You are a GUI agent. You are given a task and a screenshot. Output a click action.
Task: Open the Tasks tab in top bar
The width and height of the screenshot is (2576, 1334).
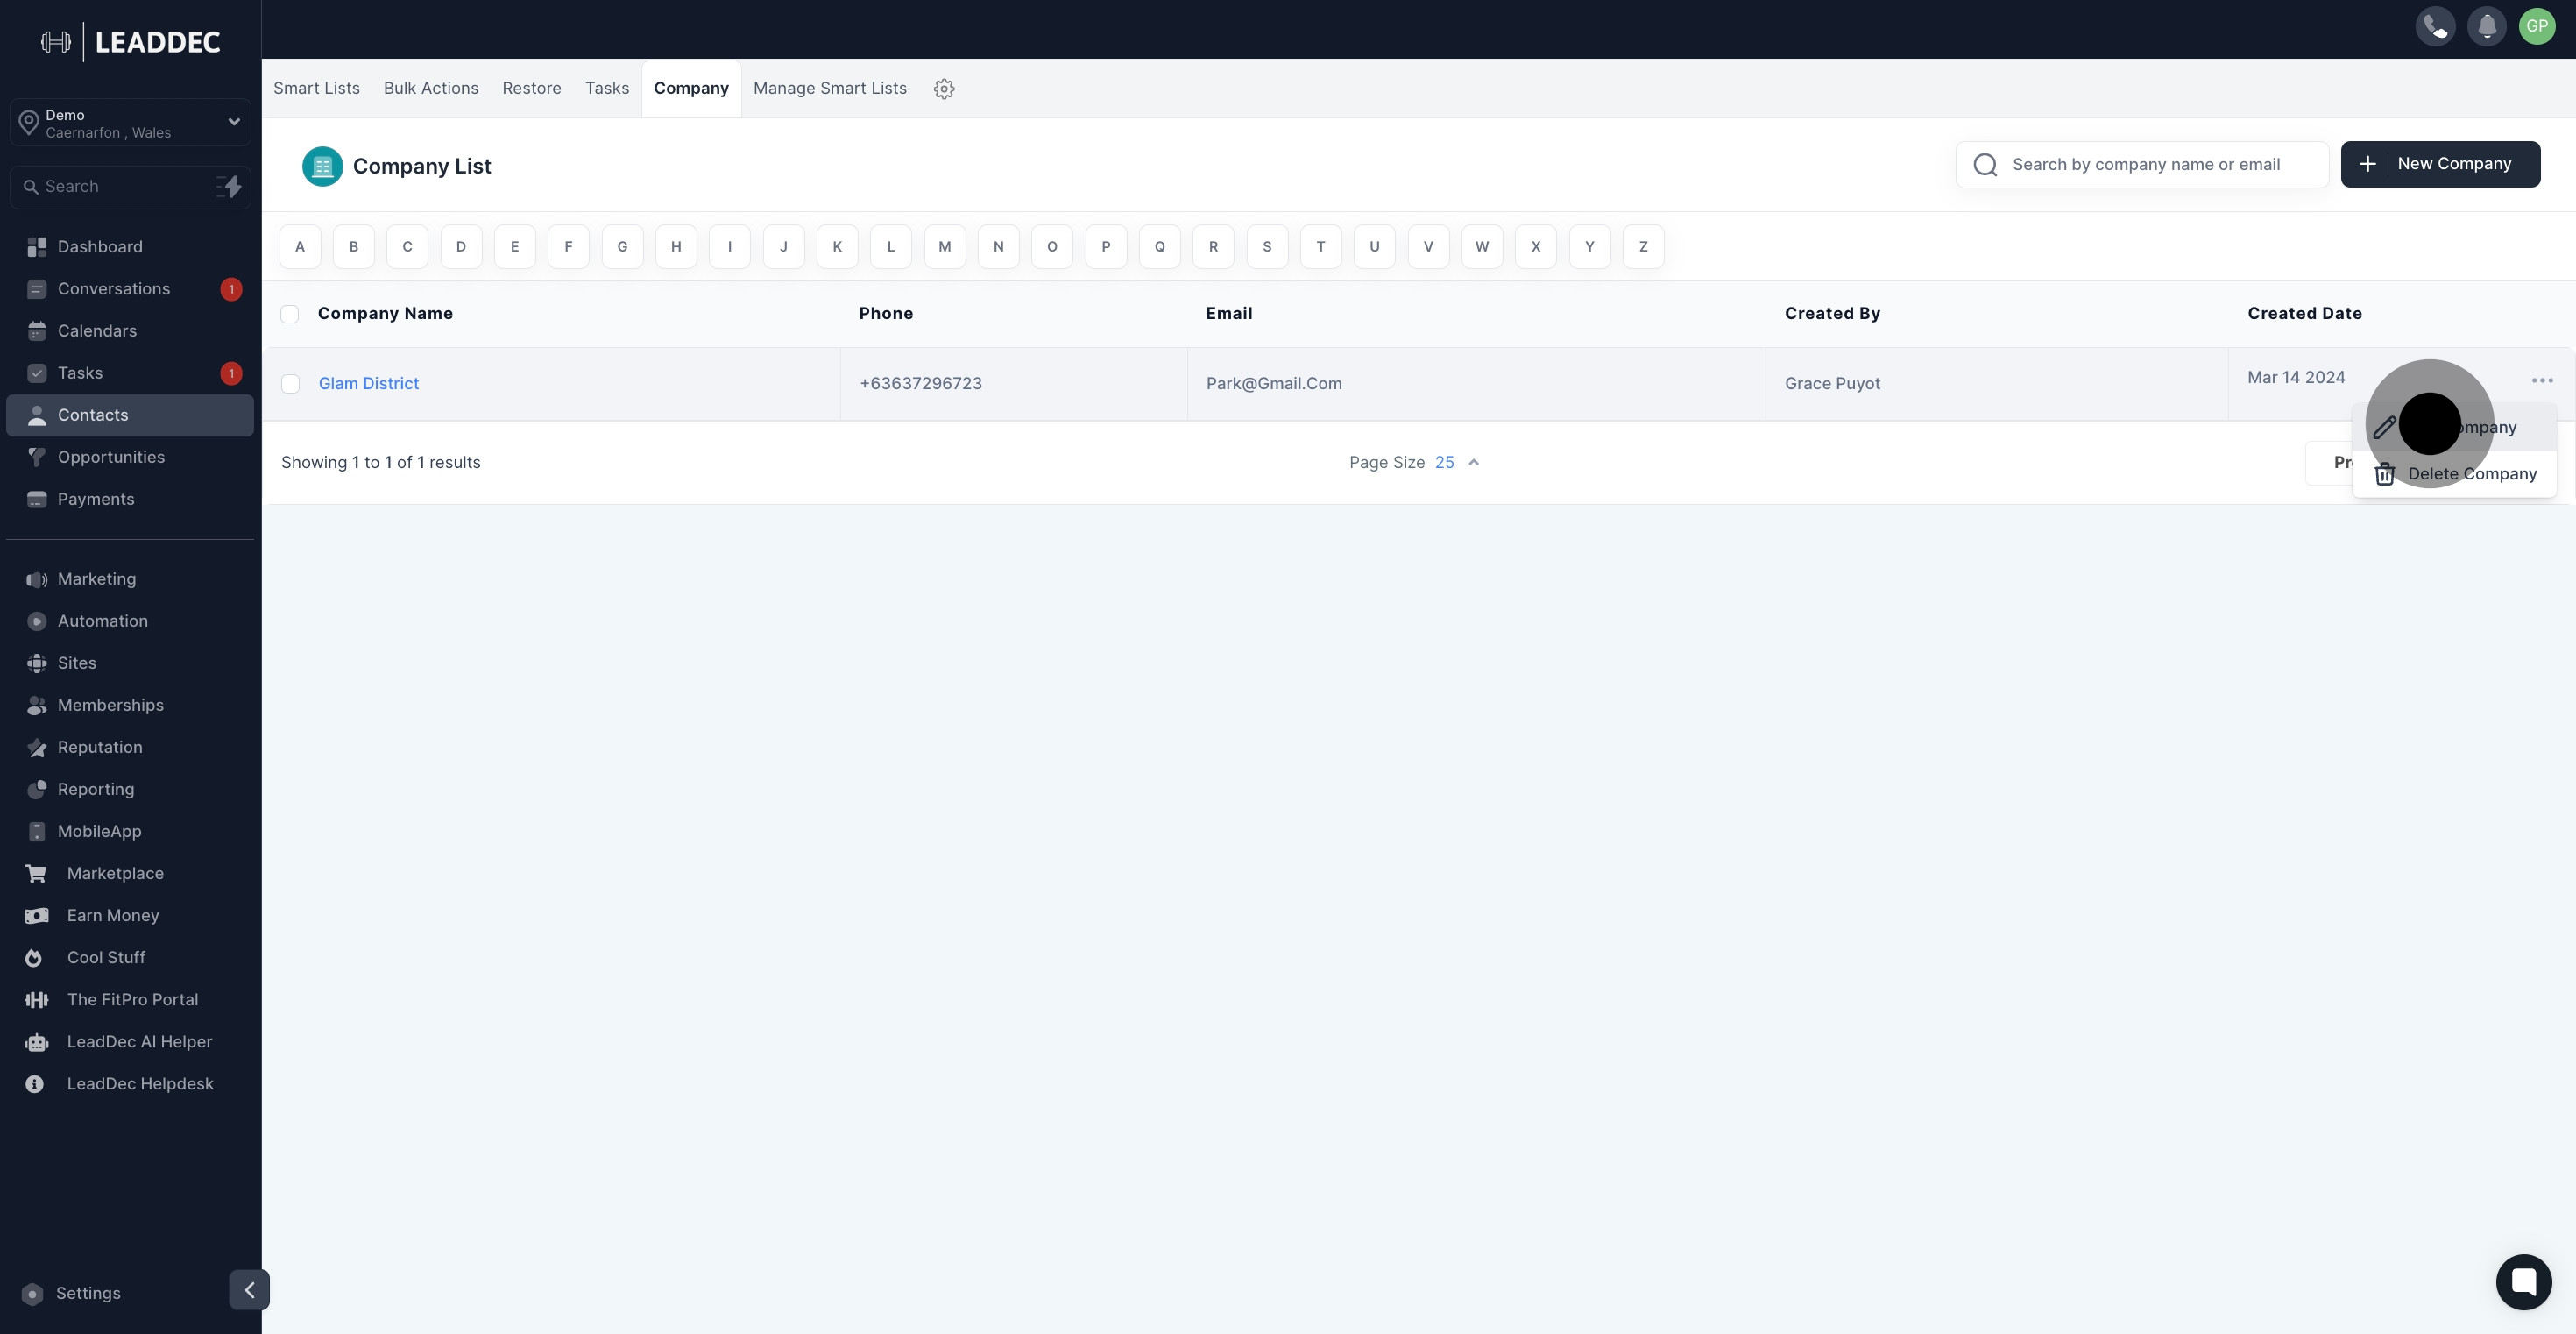(607, 88)
